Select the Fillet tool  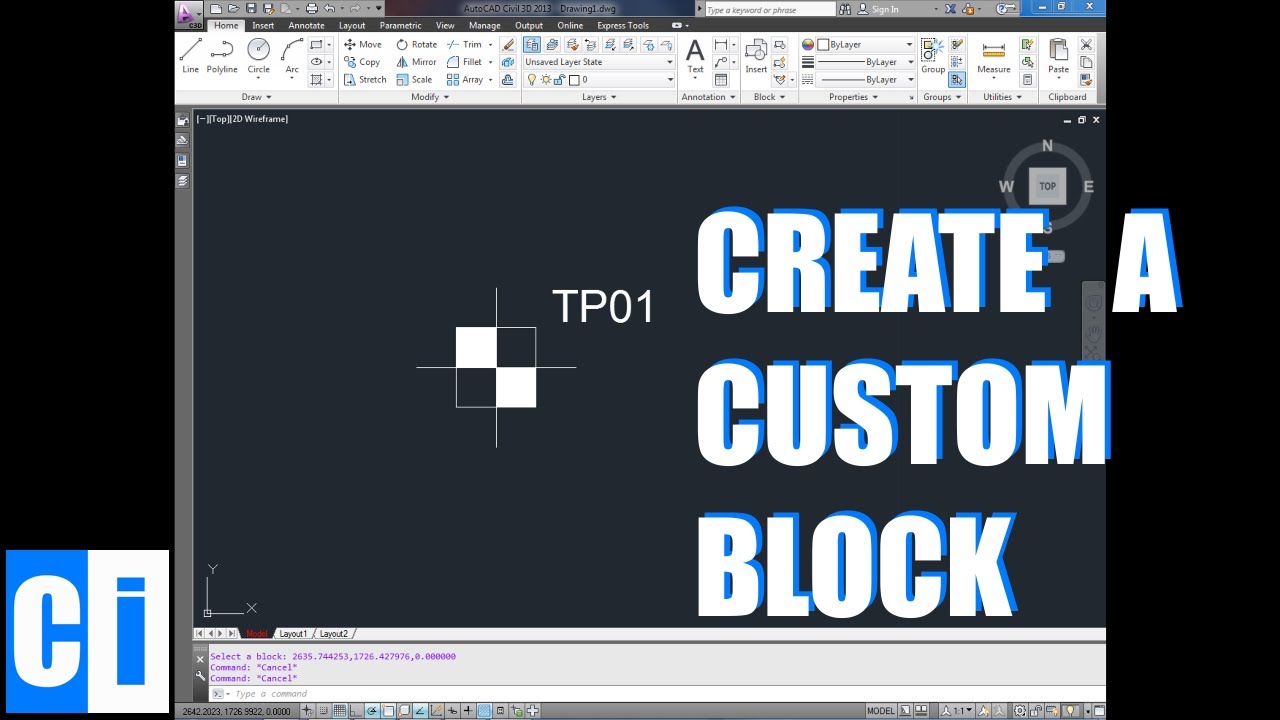[466, 62]
